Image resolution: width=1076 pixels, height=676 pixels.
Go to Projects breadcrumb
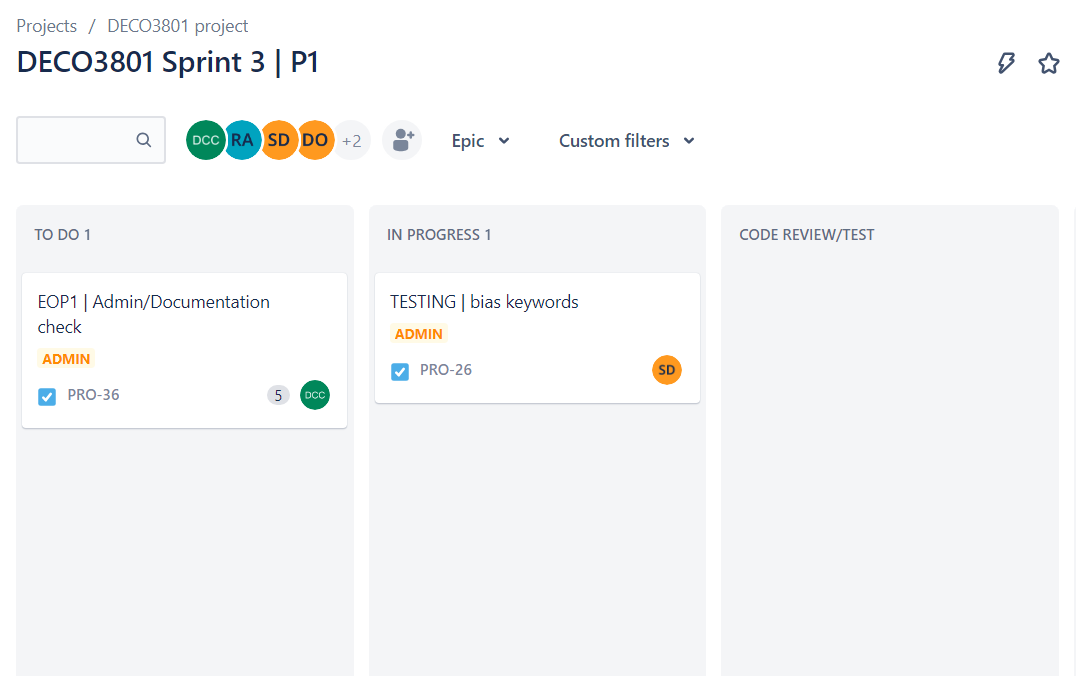coord(46,26)
